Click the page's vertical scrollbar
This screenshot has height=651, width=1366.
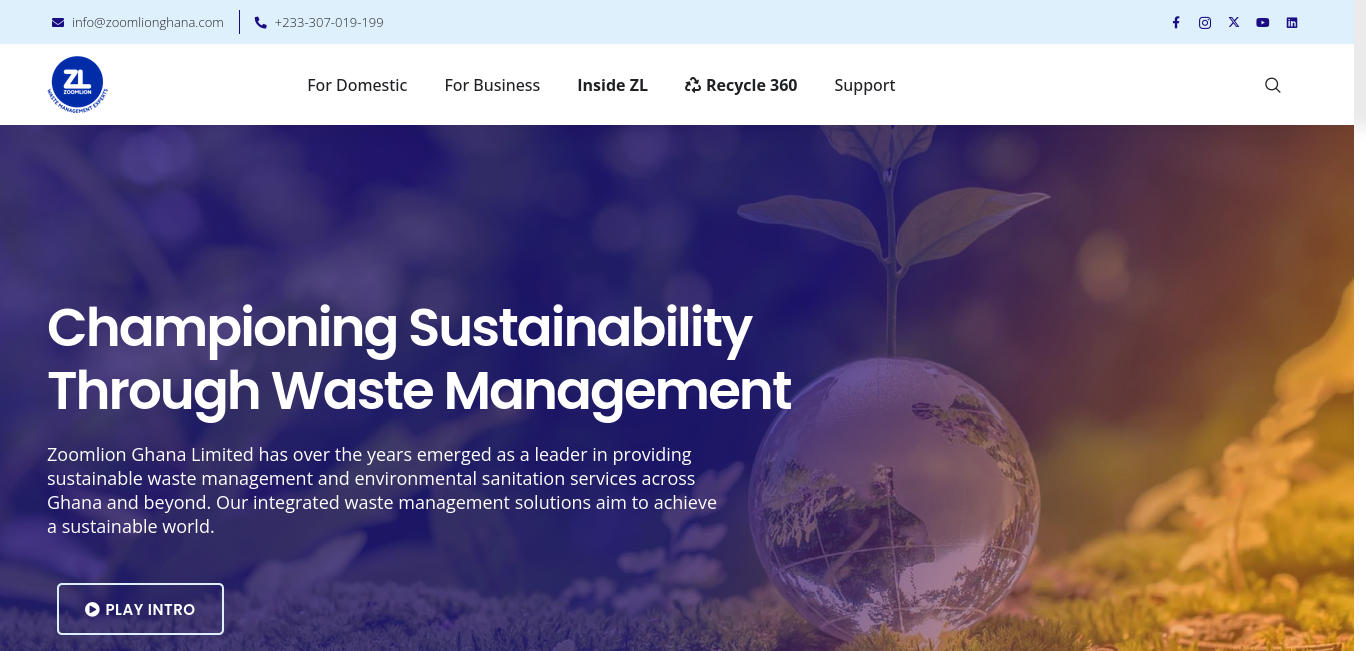click(1360, 325)
